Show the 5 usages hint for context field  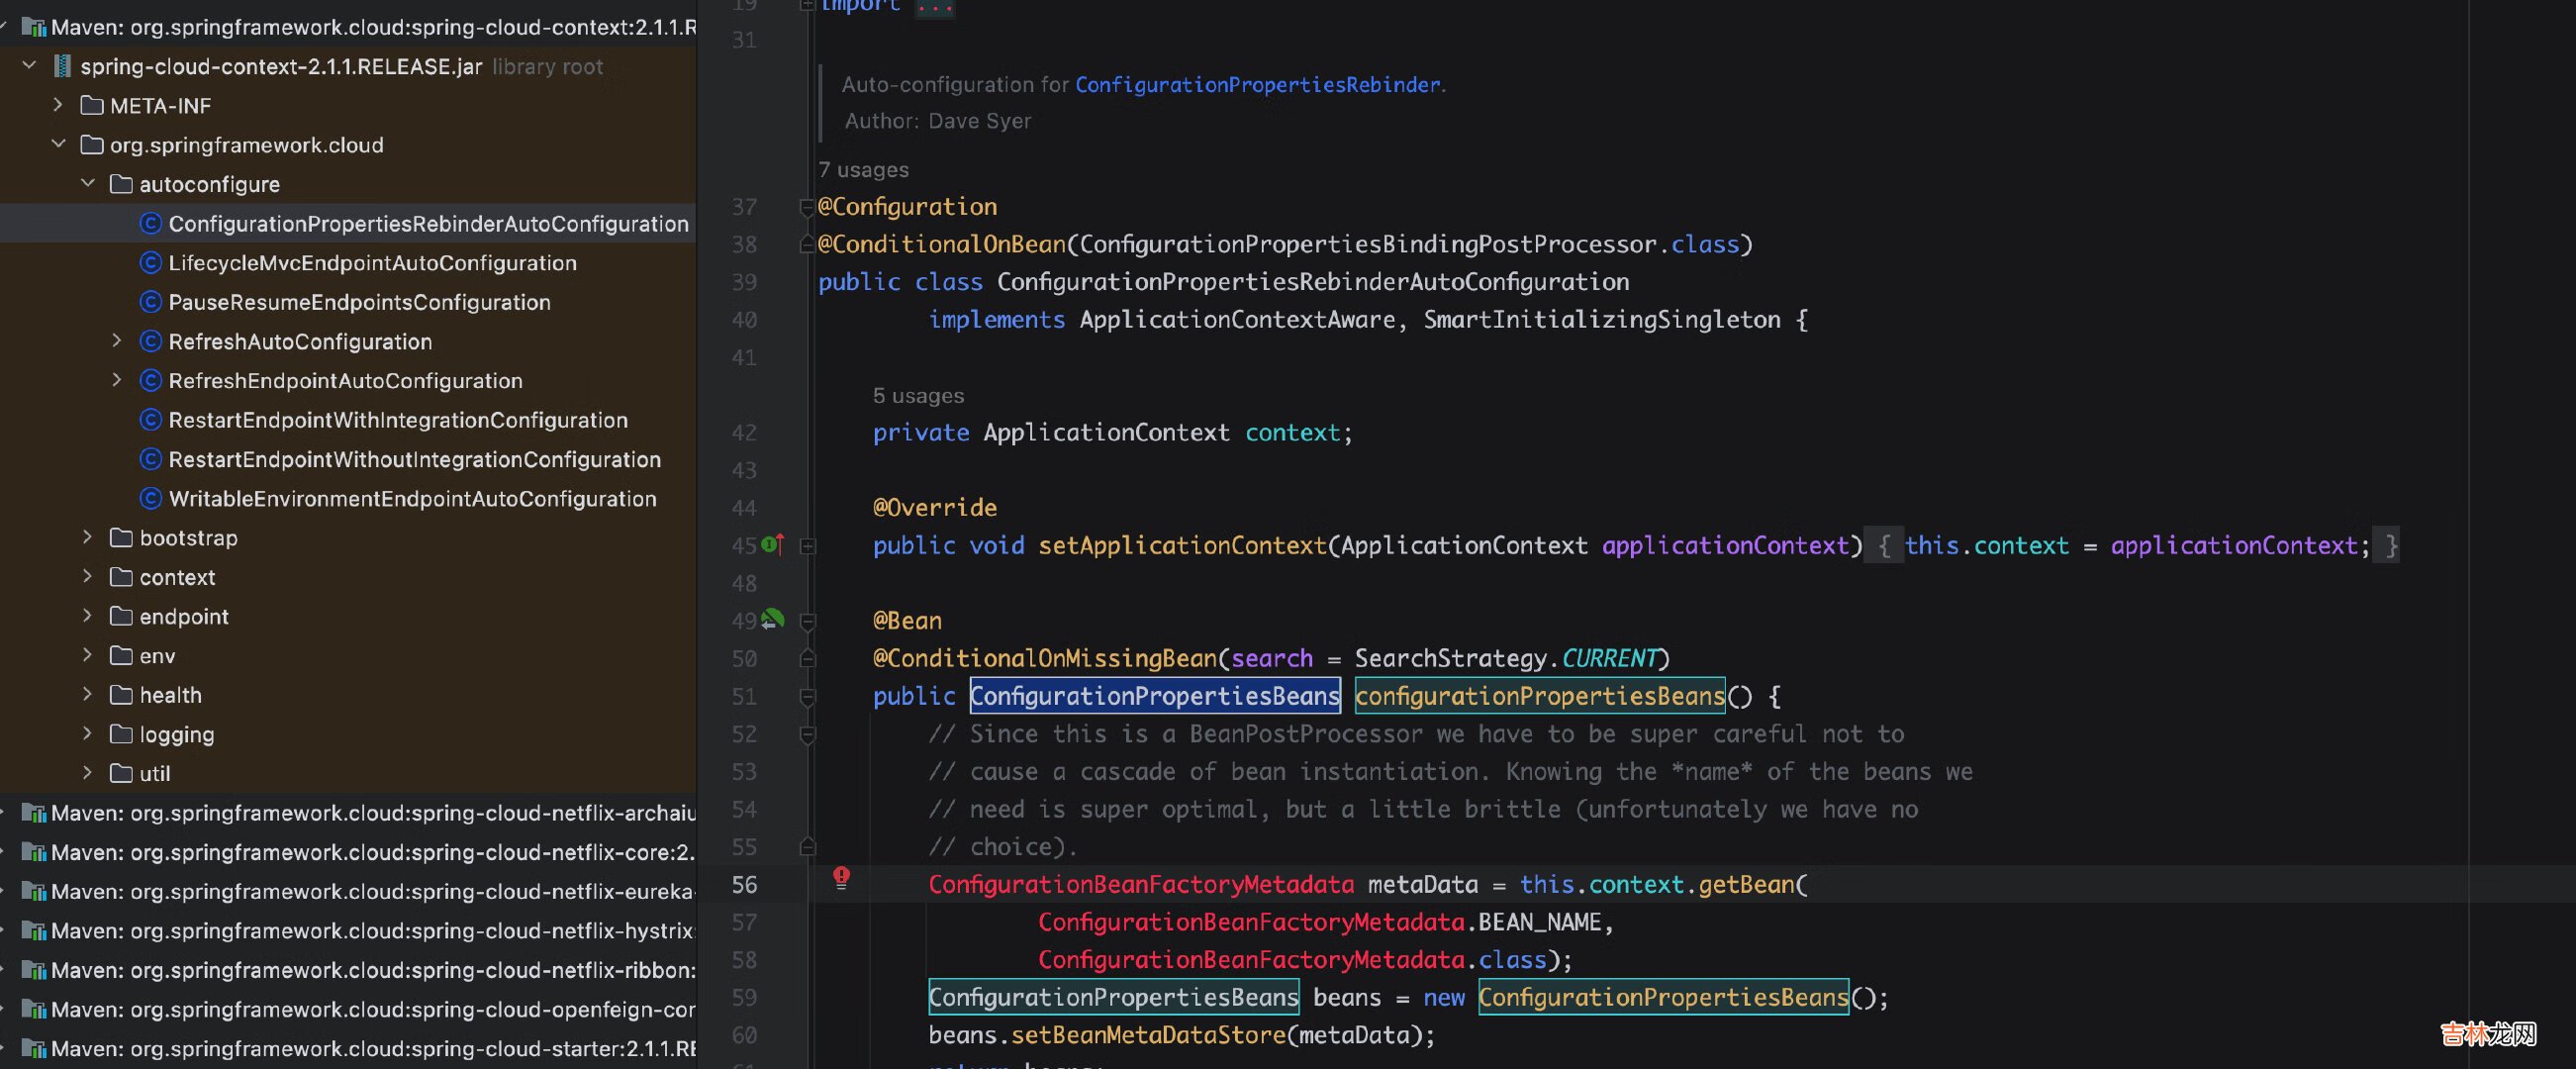pos(918,395)
